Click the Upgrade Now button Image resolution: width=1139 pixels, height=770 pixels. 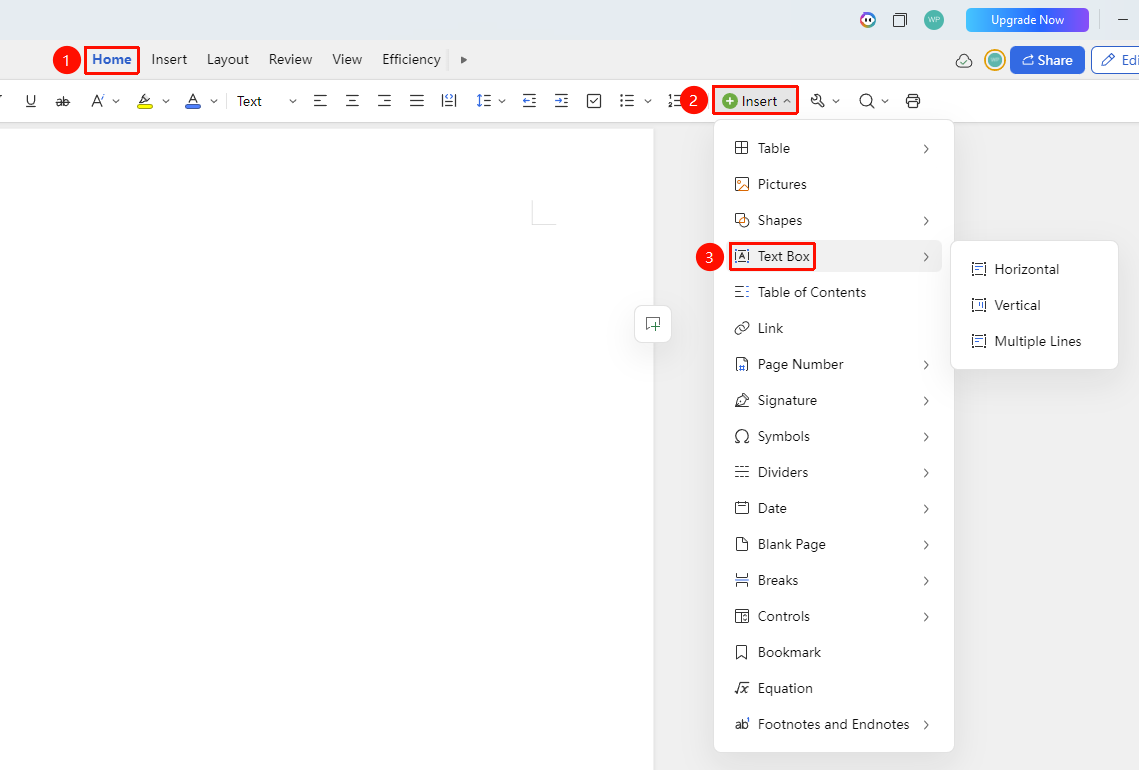point(1027,20)
